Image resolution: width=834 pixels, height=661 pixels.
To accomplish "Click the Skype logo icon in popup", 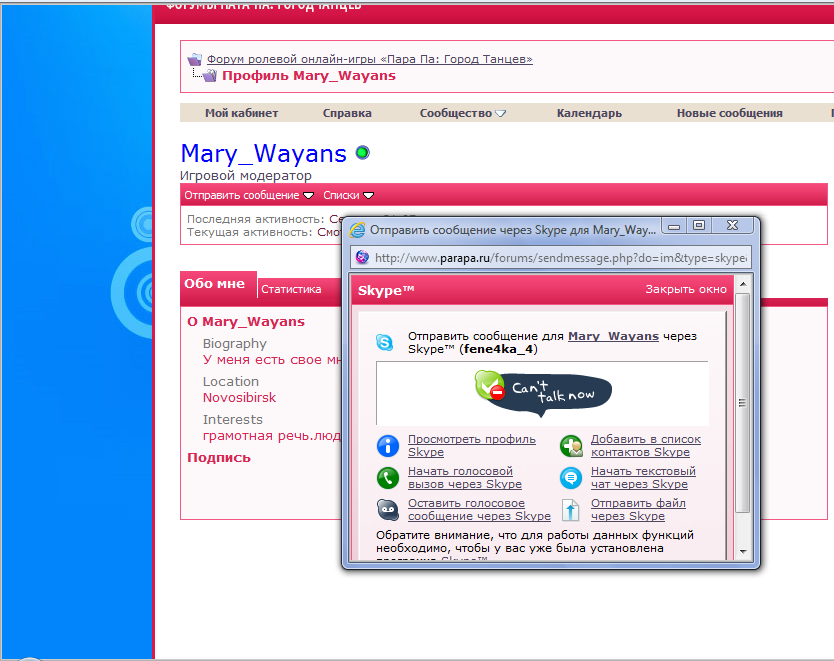I will (385, 342).
